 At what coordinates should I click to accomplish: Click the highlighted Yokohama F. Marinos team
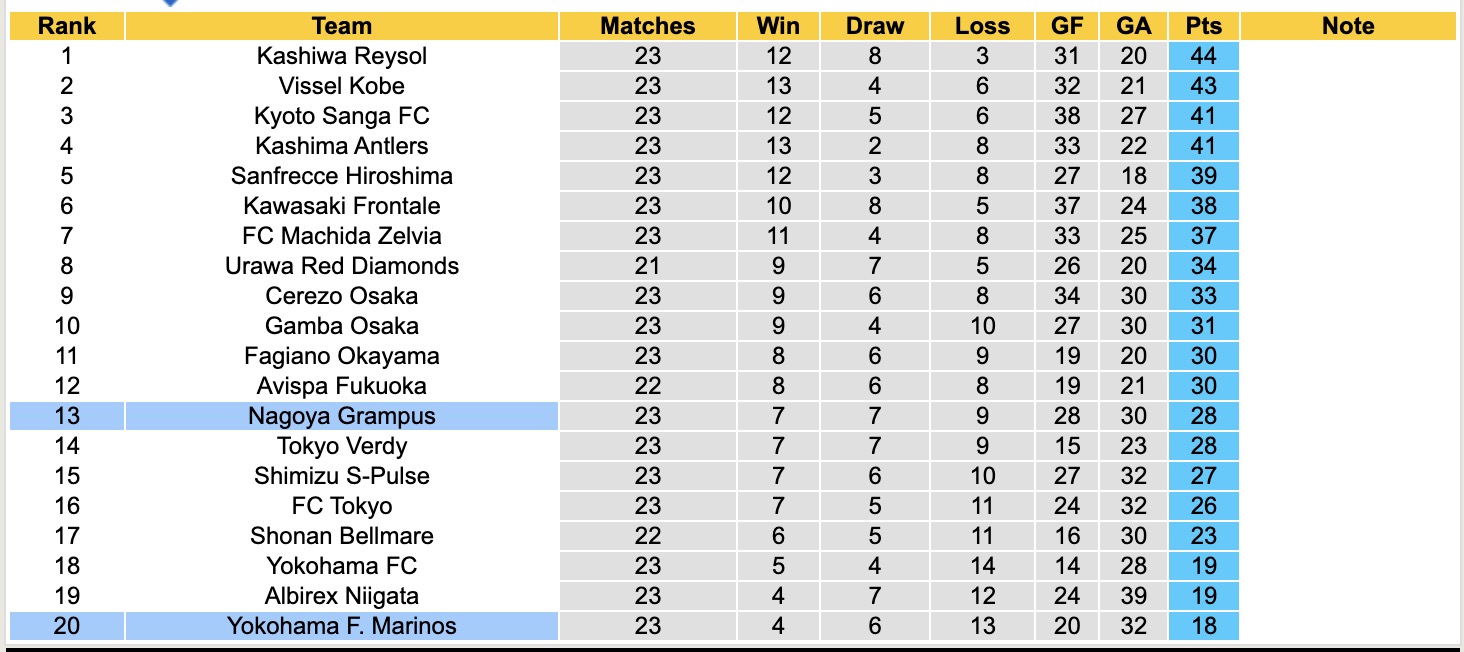click(341, 626)
